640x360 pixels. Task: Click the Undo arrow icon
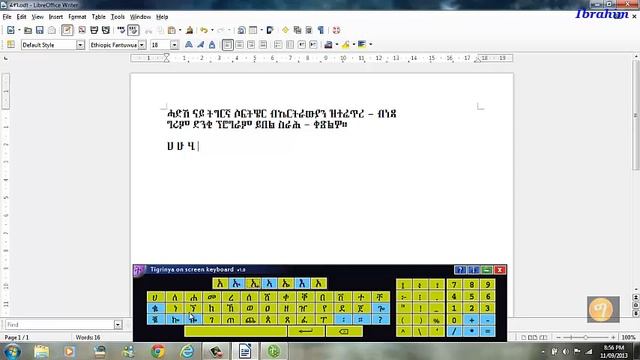(x=204, y=30)
